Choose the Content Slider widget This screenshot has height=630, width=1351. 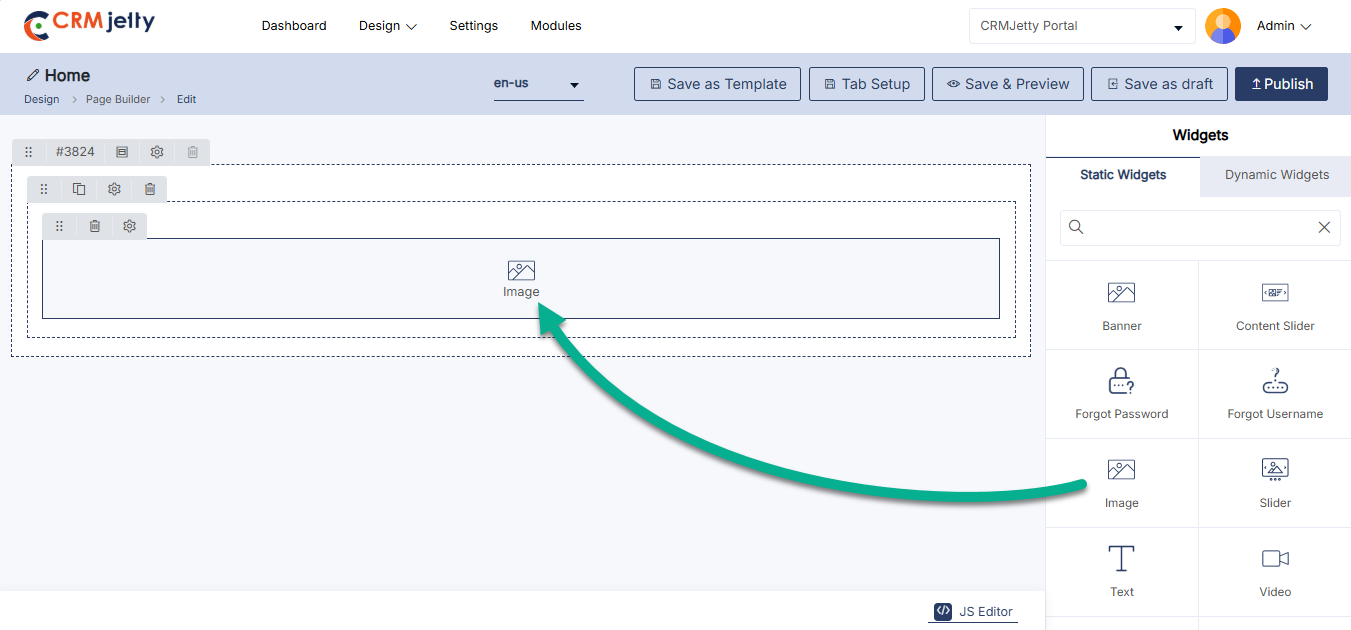[1275, 305]
